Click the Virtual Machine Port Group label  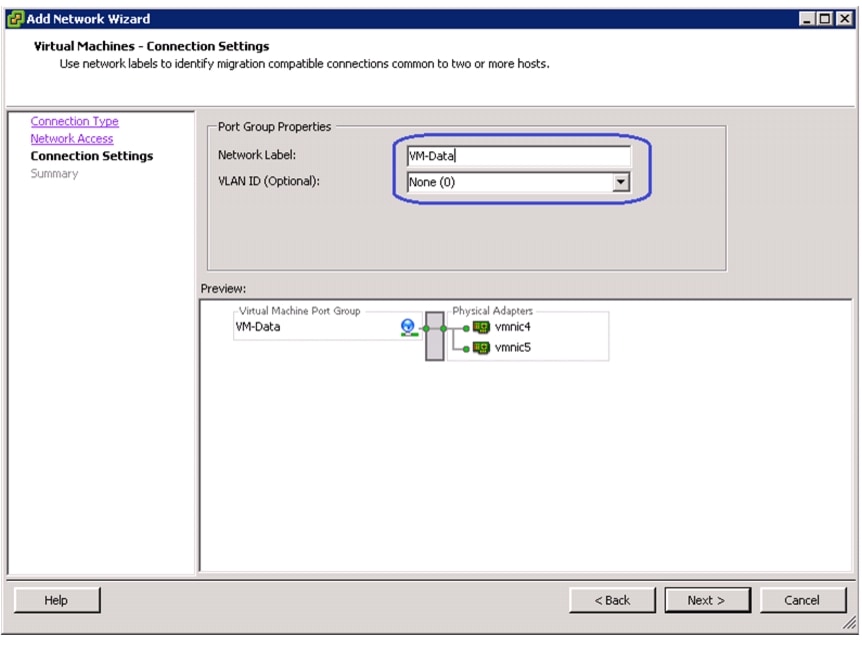click(300, 311)
